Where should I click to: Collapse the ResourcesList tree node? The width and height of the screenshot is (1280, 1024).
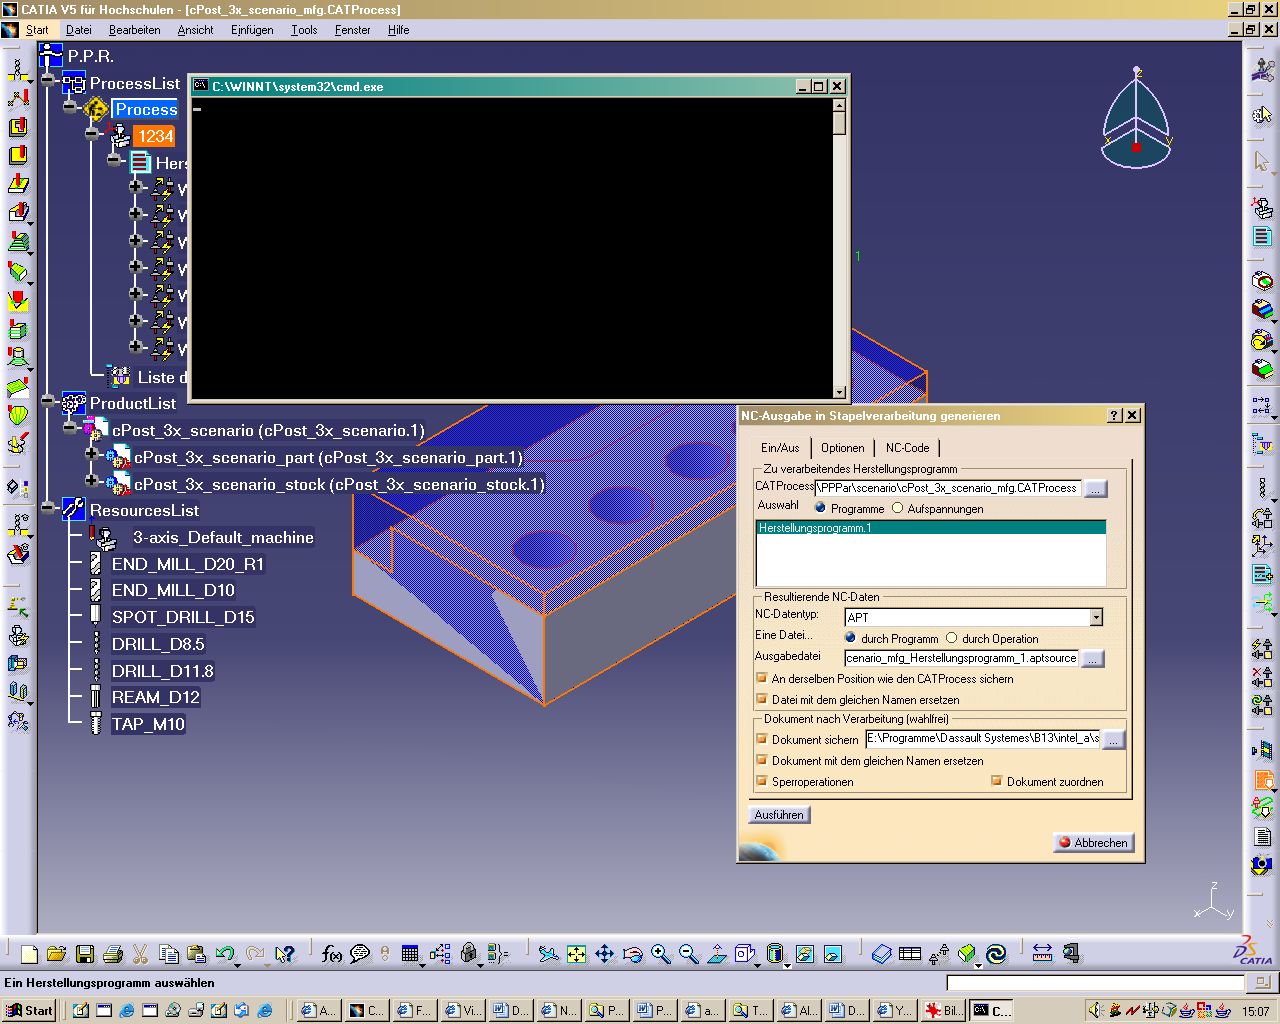click(48, 509)
